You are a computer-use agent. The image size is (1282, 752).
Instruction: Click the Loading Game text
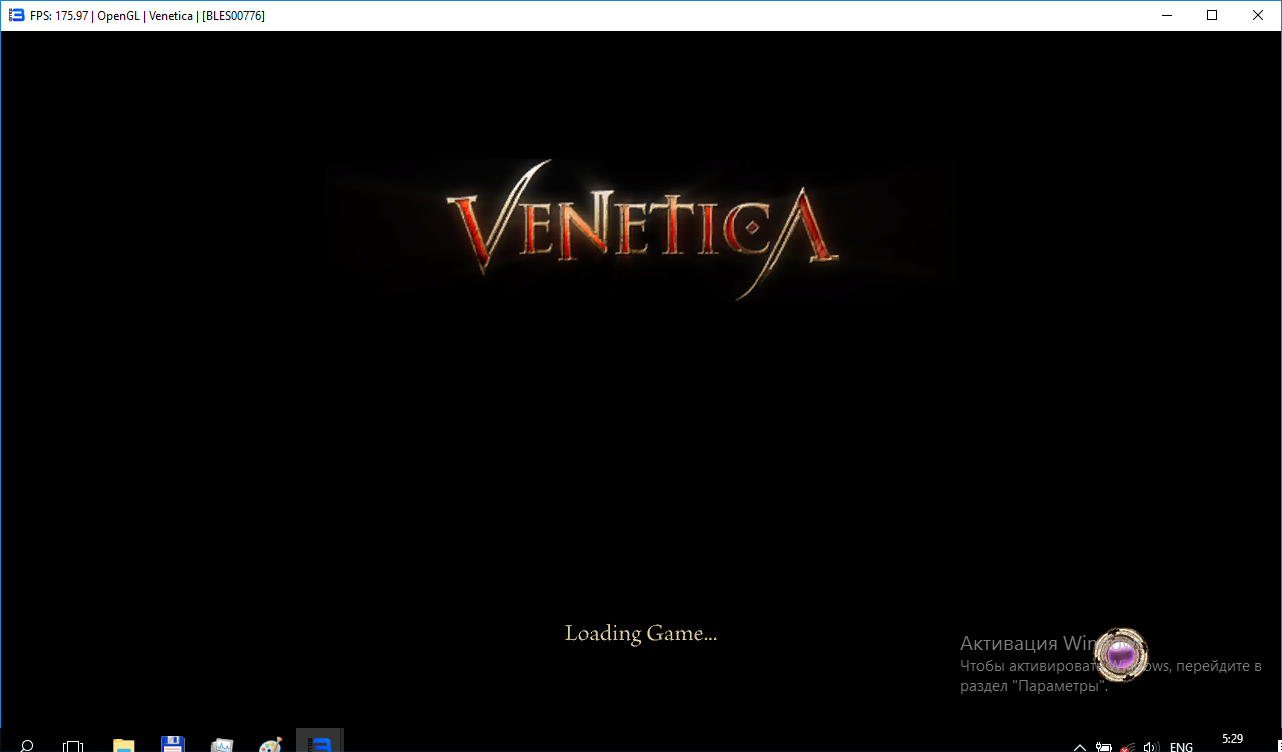click(x=641, y=633)
